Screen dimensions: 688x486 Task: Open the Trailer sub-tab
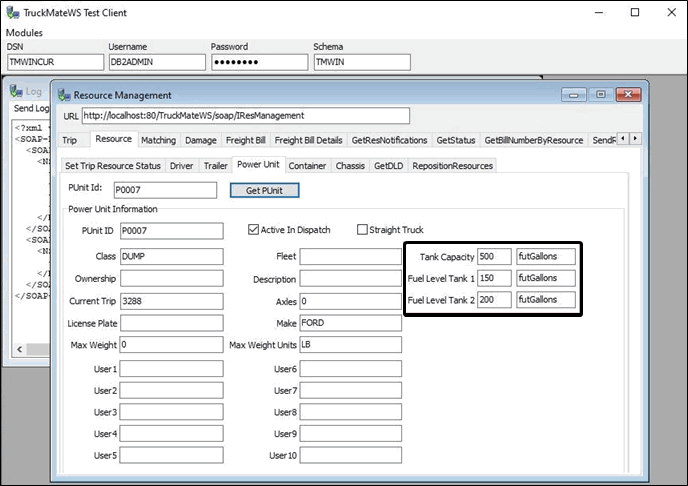[x=215, y=165]
